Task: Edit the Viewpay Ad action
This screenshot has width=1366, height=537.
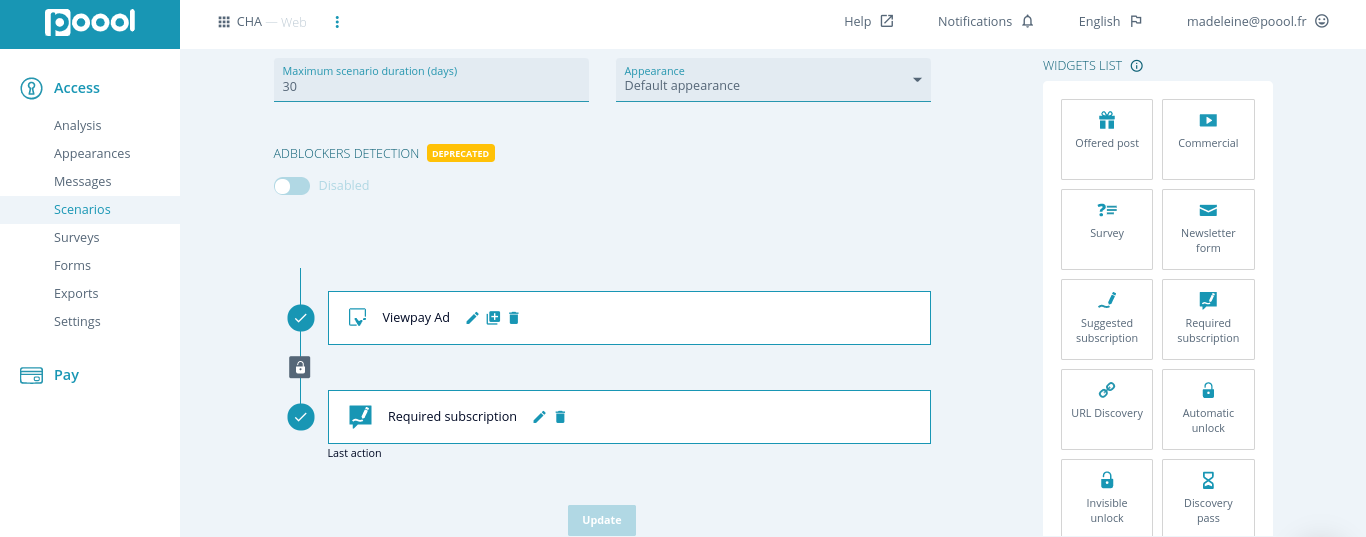Action: pyautogui.click(x=473, y=318)
